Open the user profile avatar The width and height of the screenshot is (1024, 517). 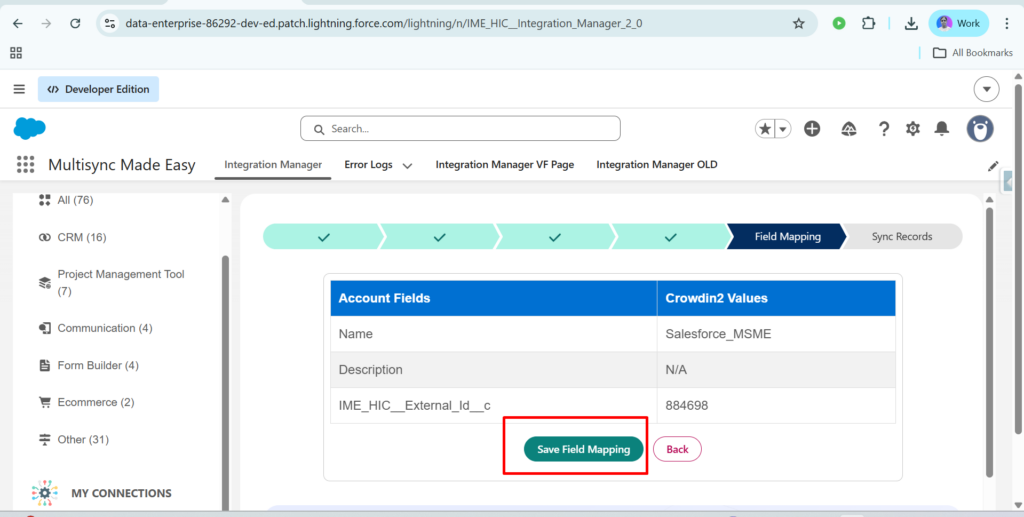pyautogui.click(x=980, y=129)
